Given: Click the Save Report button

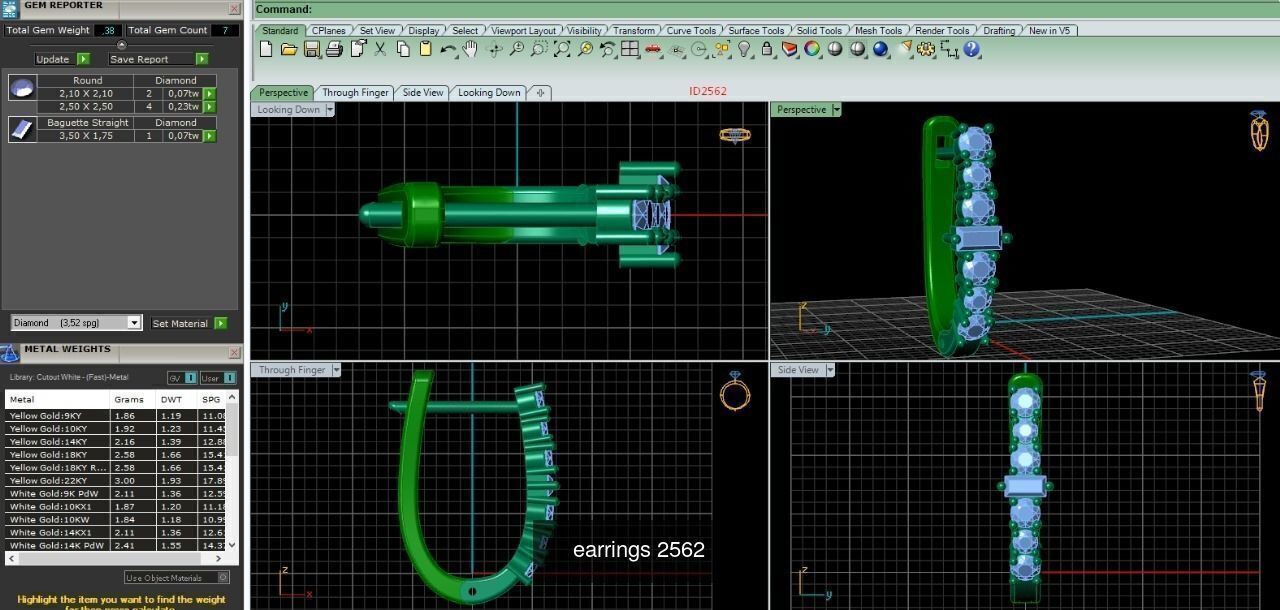Looking at the screenshot, I should [158, 59].
